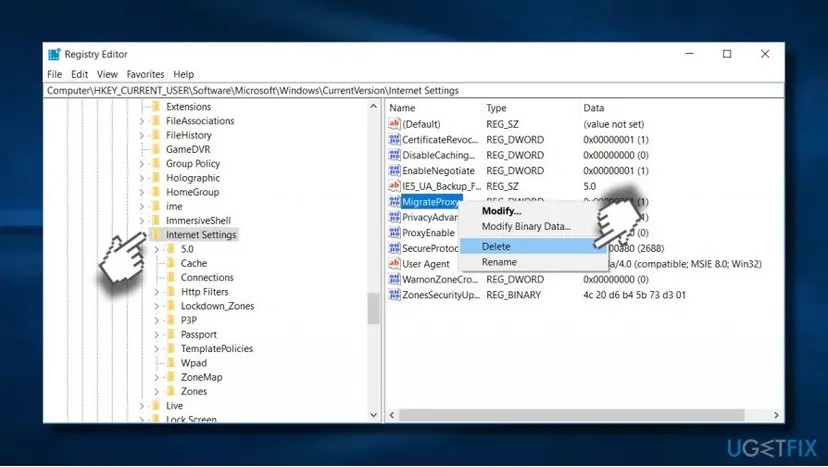
Task: Open the Help menu
Action: click(184, 74)
